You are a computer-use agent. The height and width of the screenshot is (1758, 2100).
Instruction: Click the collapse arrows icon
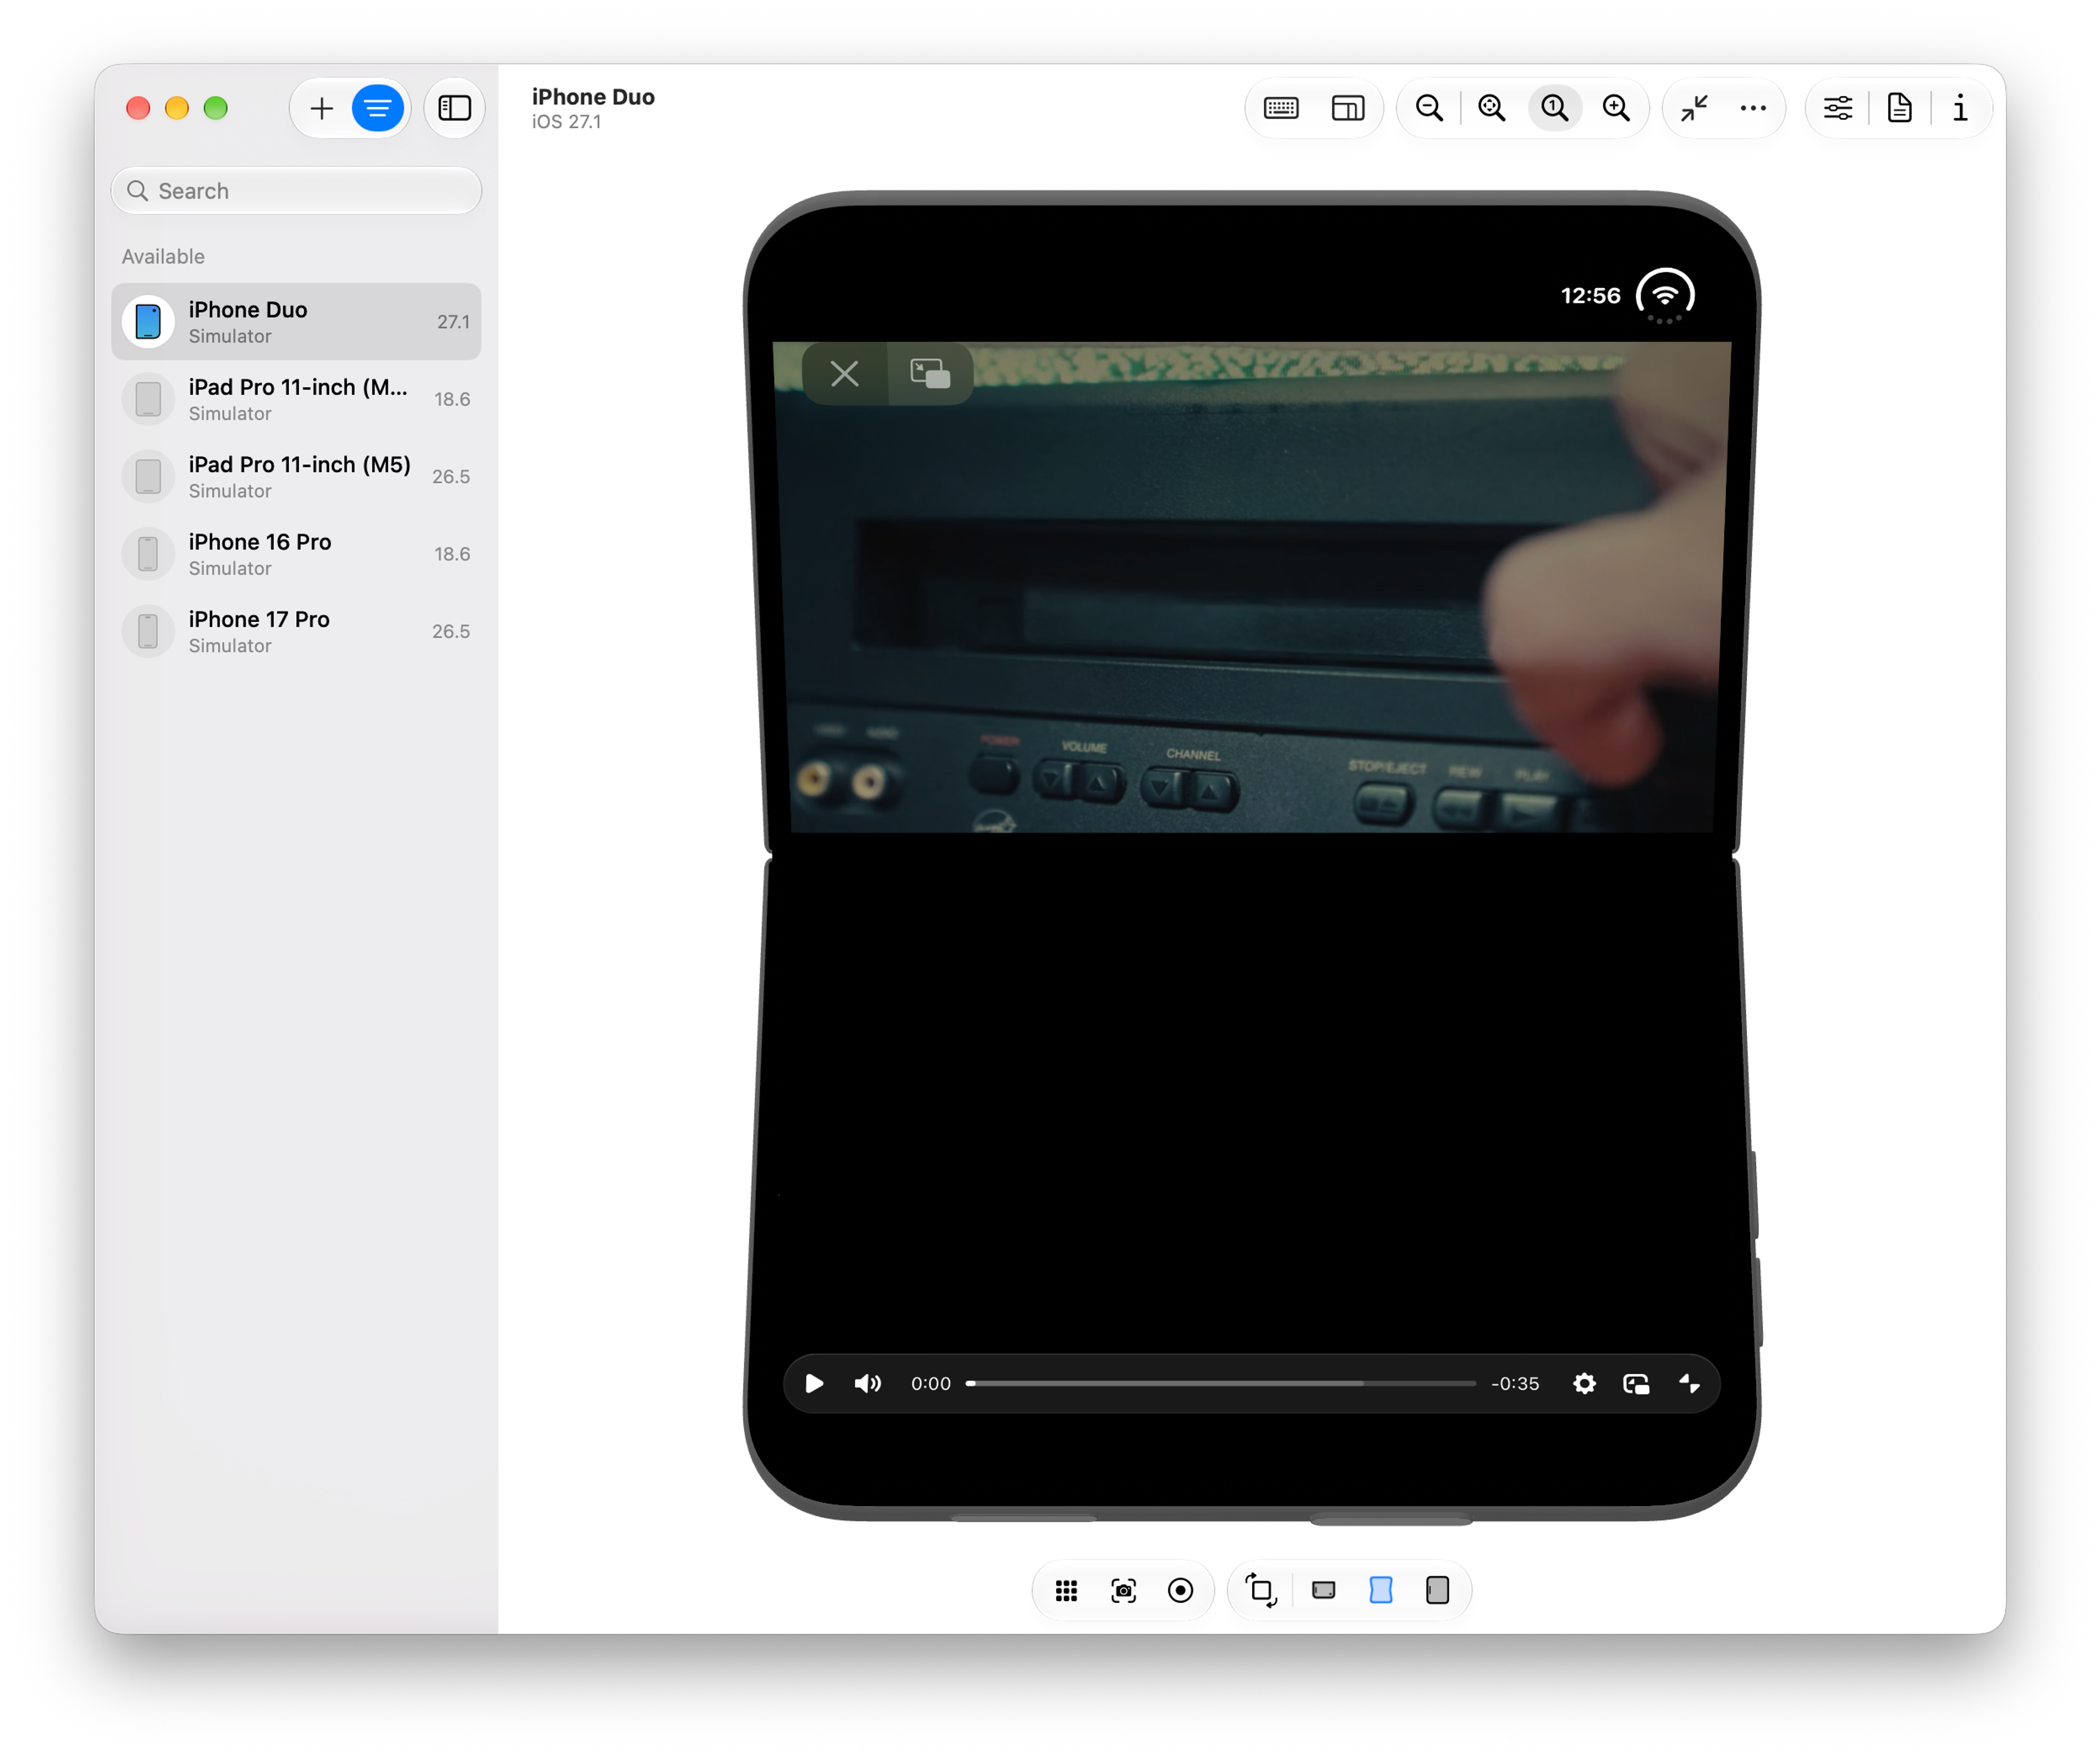1694,108
